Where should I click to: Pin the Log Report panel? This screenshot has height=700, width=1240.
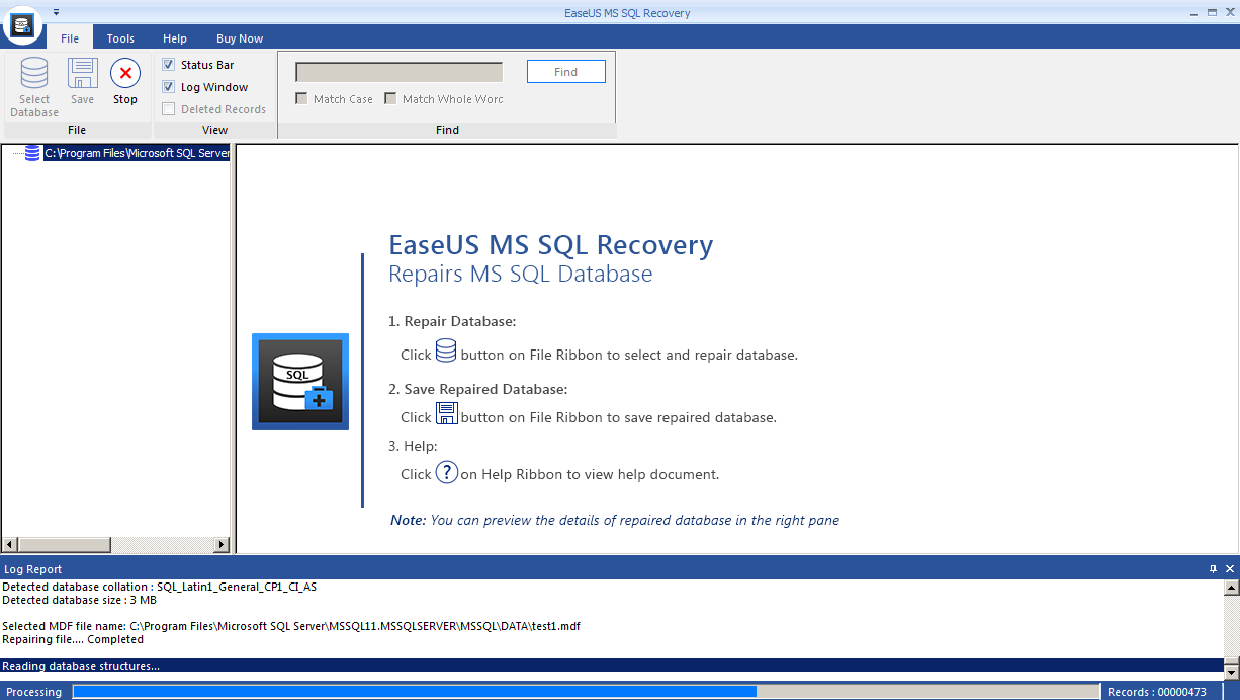pyautogui.click(x=1214, y=568)
